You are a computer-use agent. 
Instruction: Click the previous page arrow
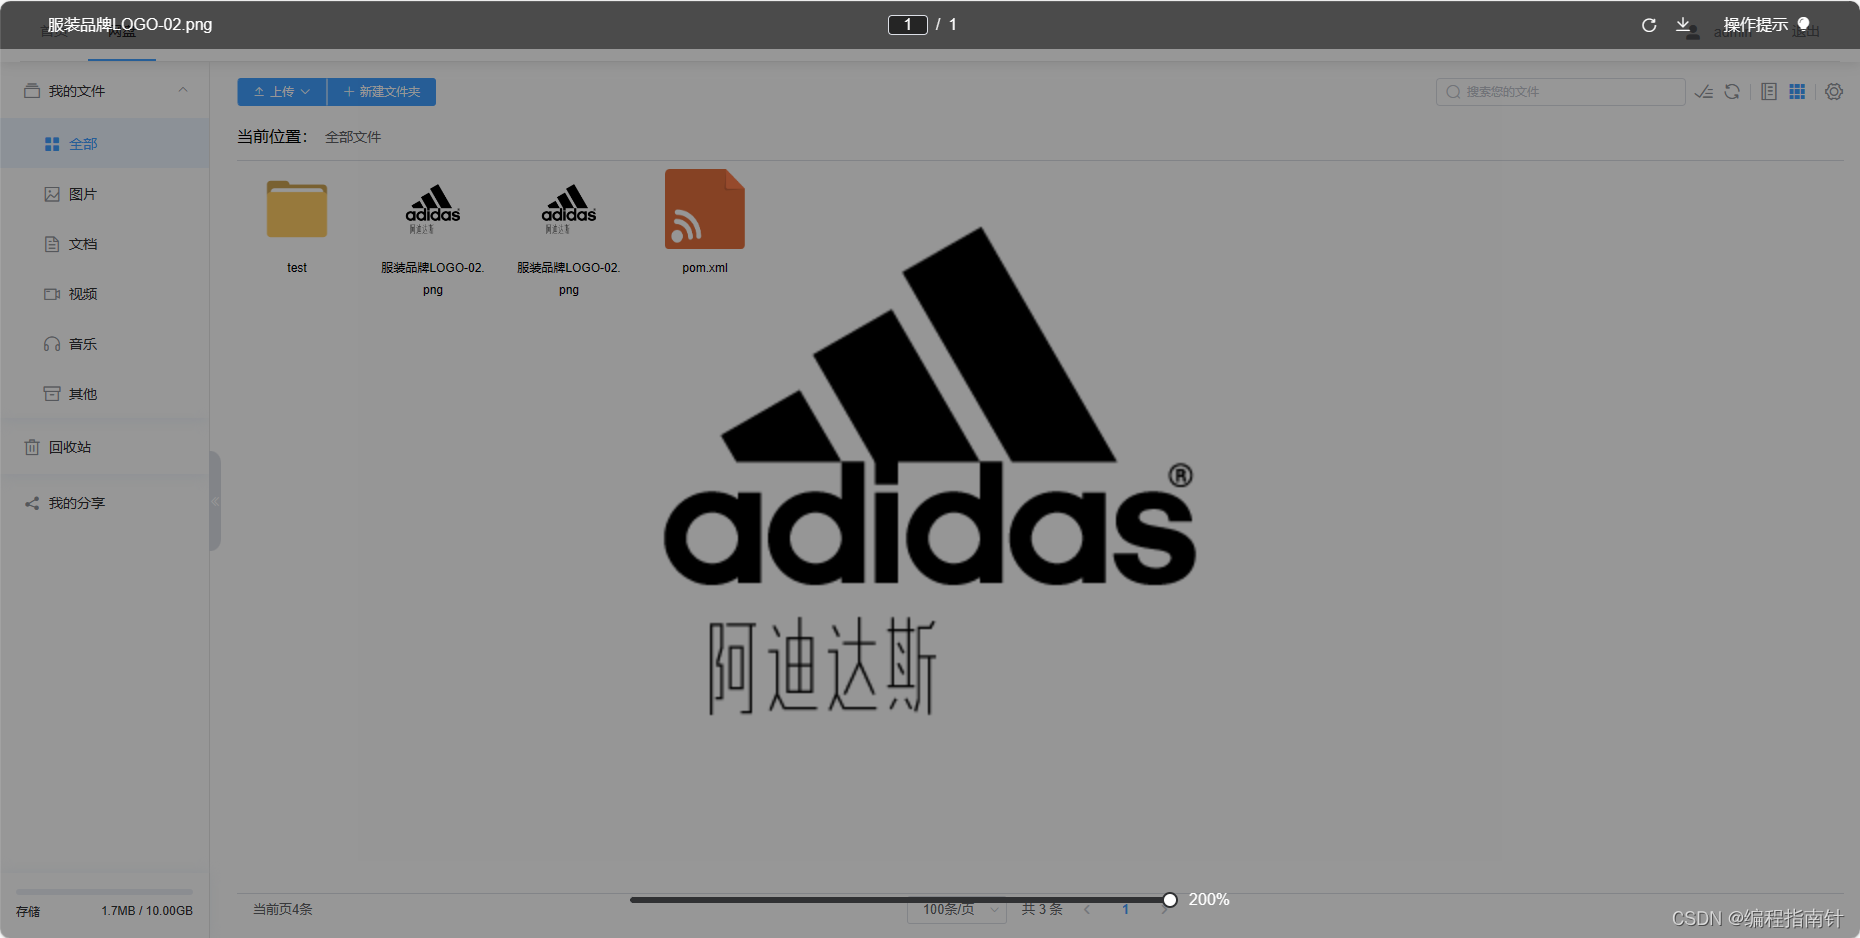tap(1087, 909)
